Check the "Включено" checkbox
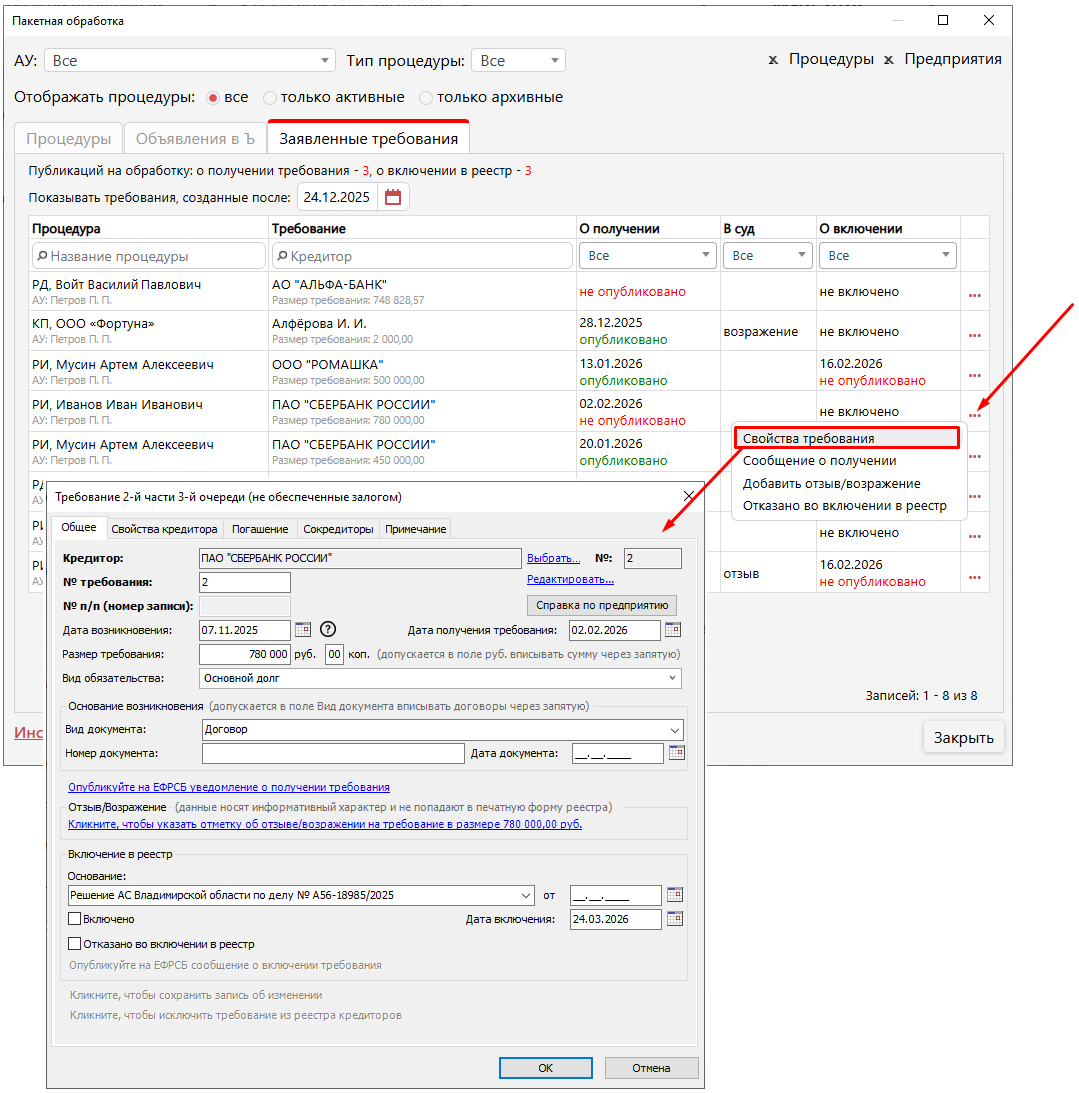This screenshot has height=1093, width=1079. [74, 919]
